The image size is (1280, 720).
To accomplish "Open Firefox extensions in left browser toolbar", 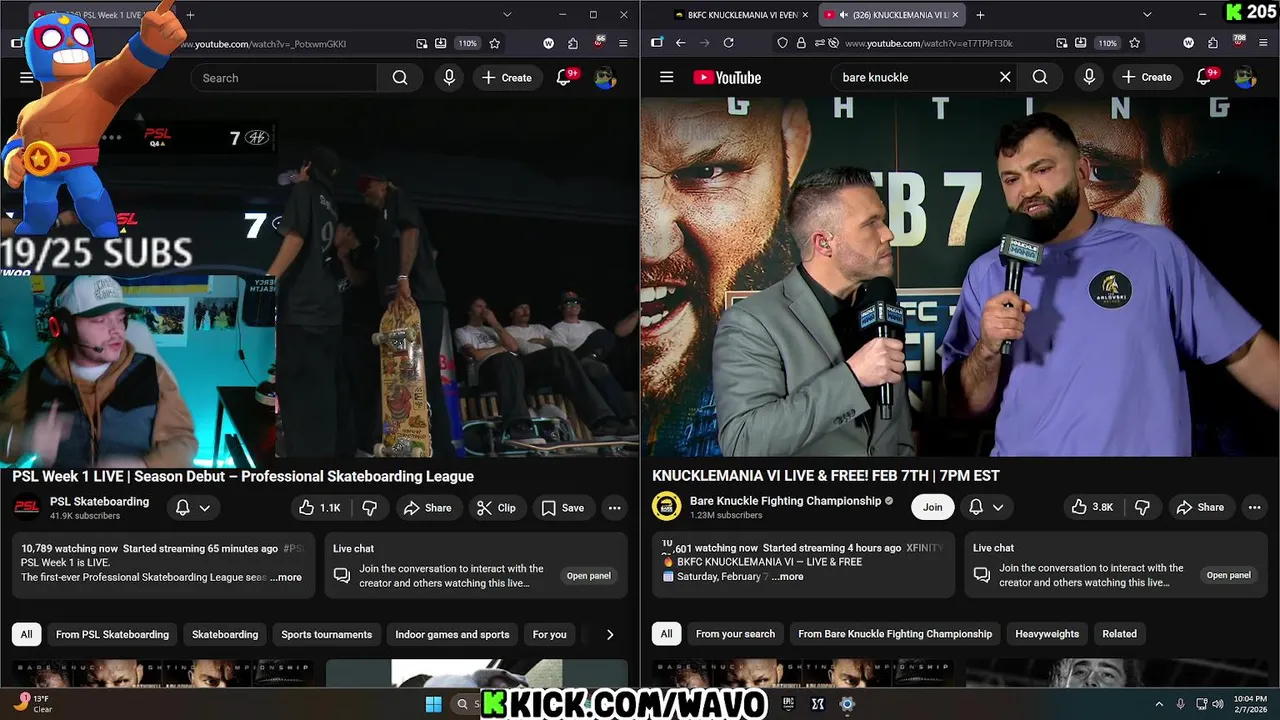I will [573, 44].
